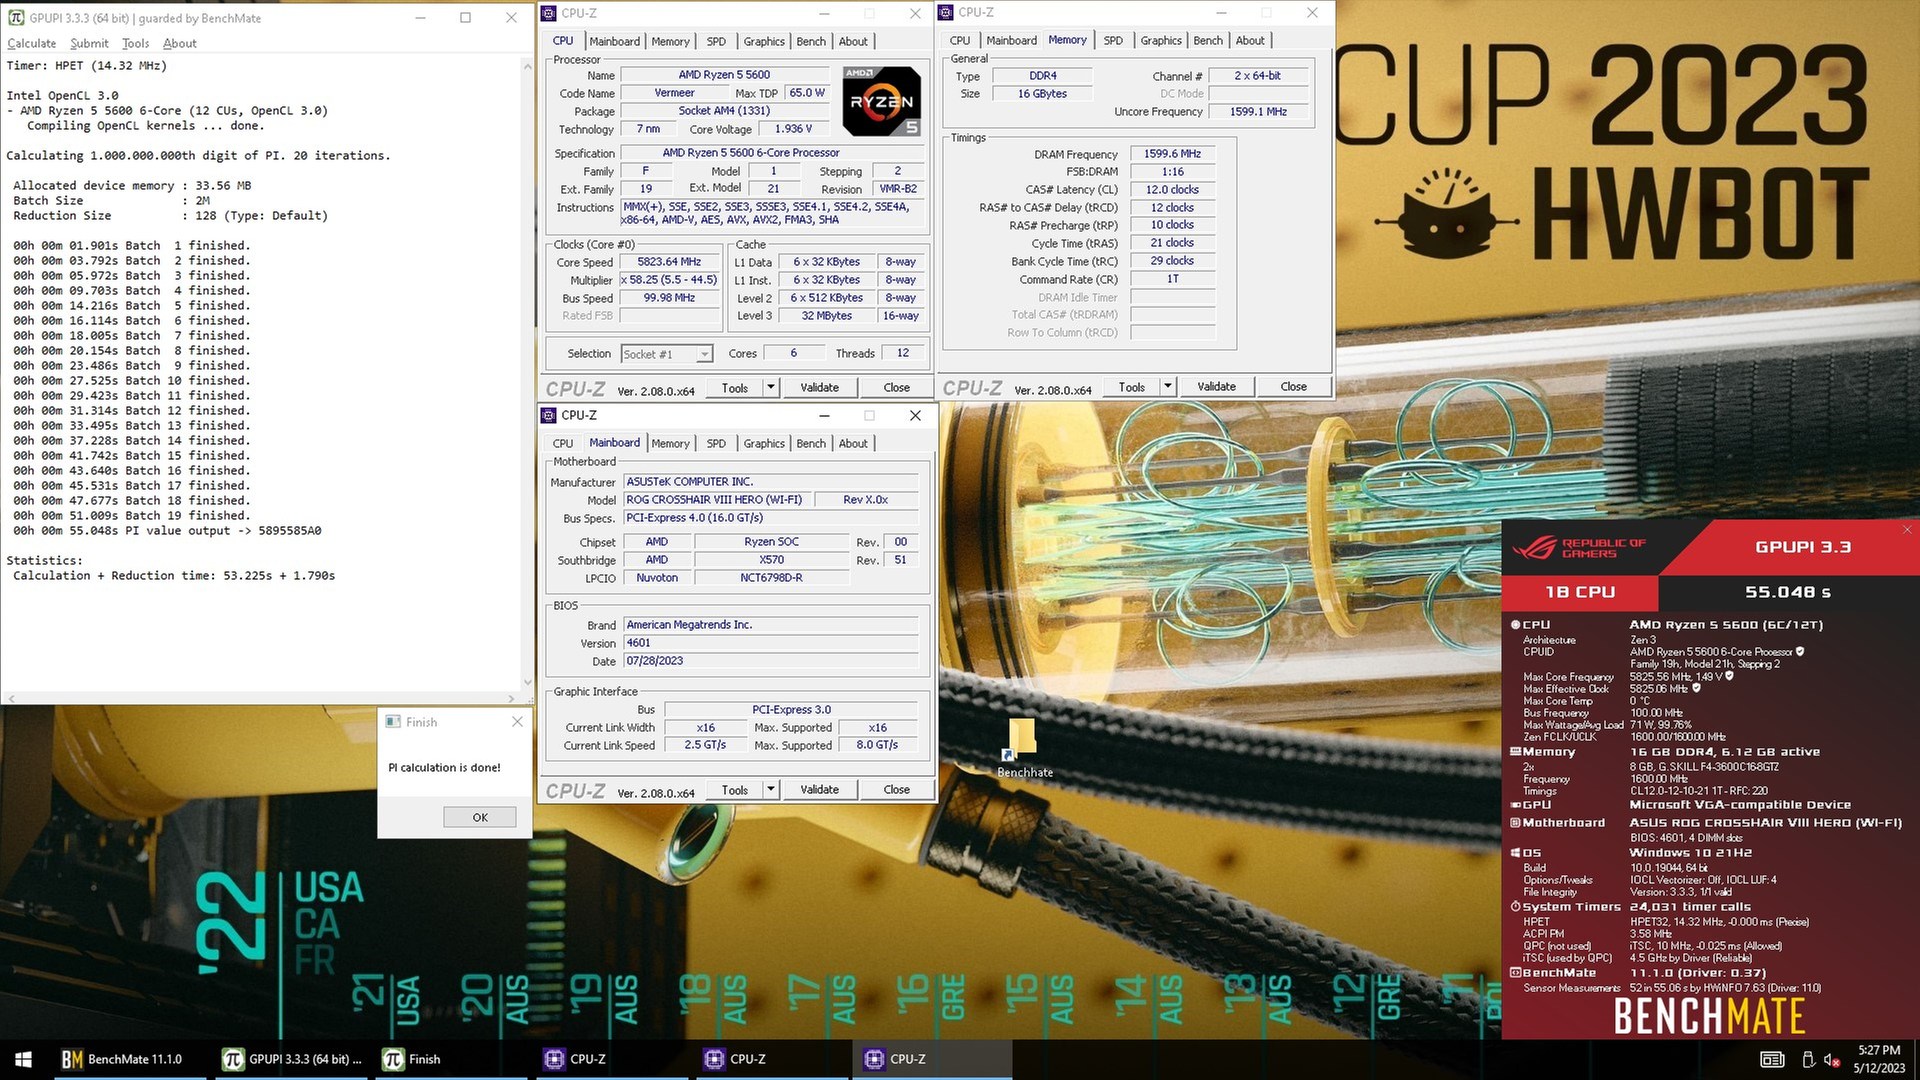Click the Core Speed value 5823.64 MHz
The image size is (1920, 1080).
[670, 262]
